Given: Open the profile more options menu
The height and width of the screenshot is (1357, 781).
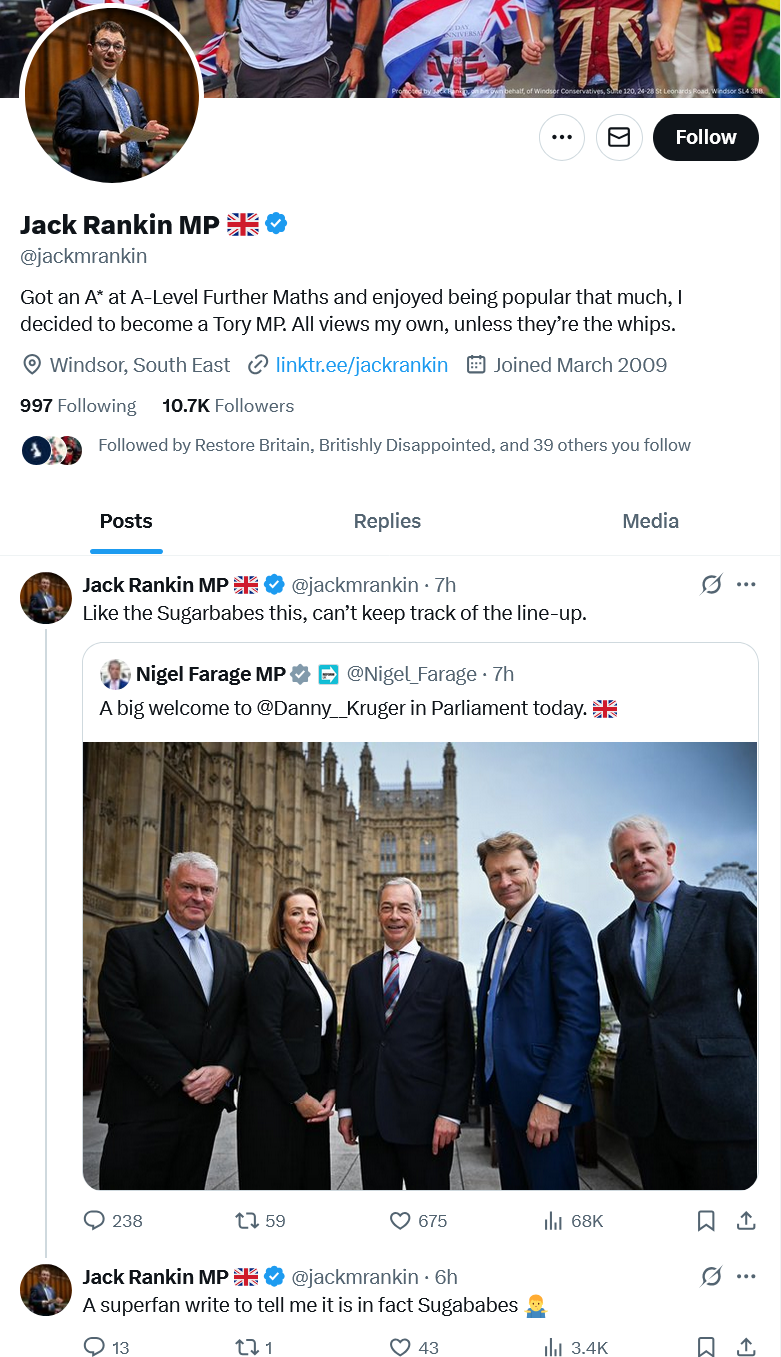Looking at the screenshot, I should click(561, 138).
